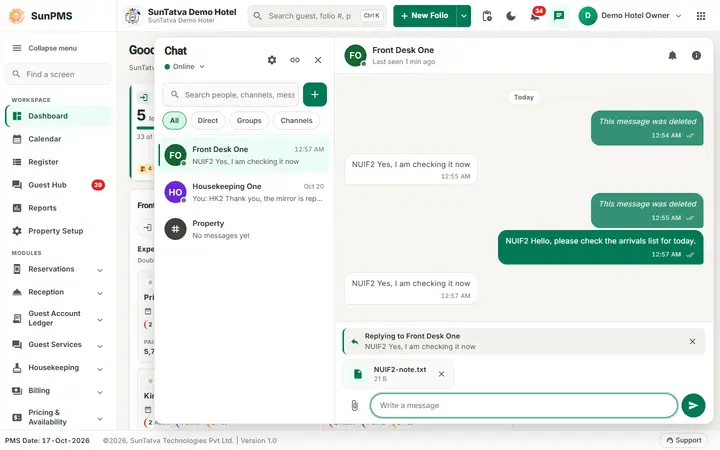The image size is (720, 450).
Task: Open notifications bell with badge 34
Action: [x=535, y=16]
